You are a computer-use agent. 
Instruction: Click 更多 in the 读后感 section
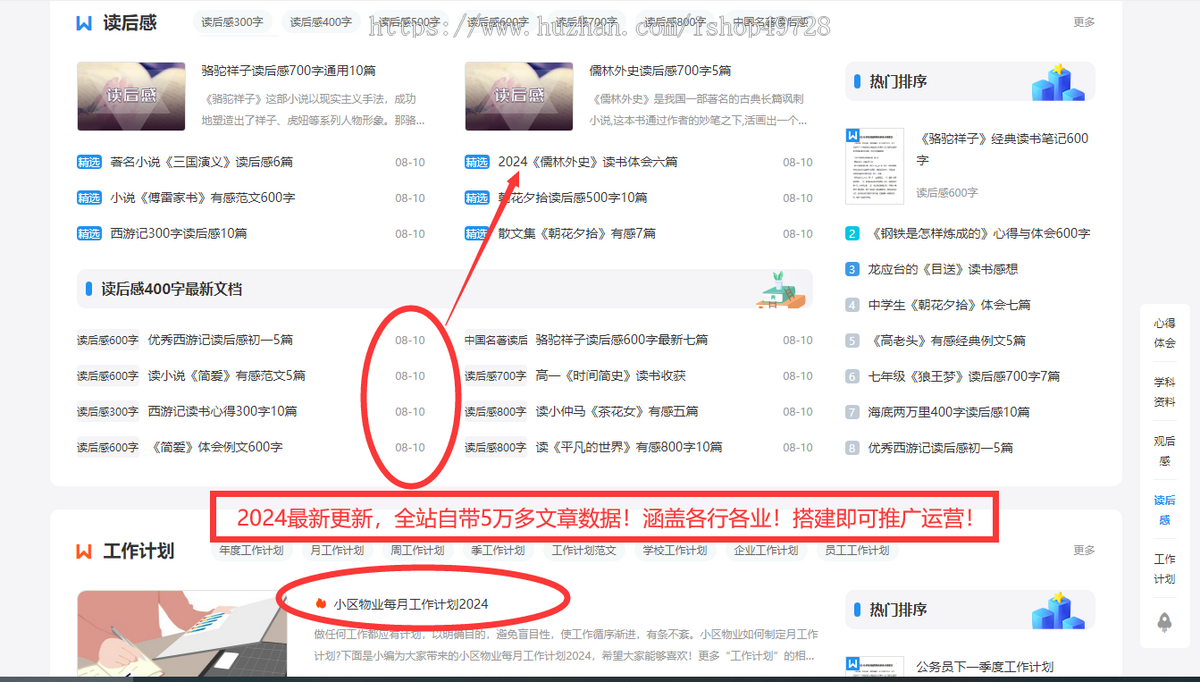[x=1084, y=22]
